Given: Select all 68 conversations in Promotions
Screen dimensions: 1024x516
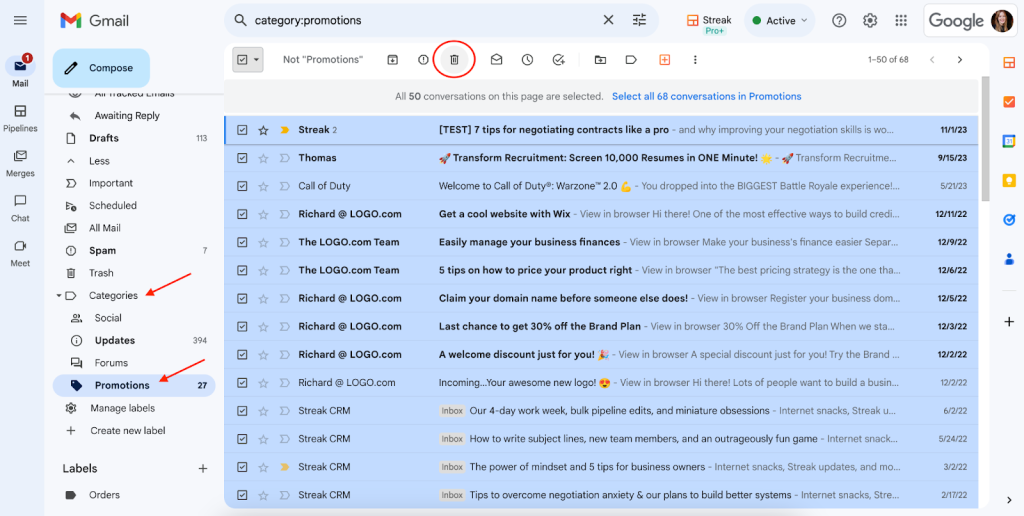Looking at the screenshot, I should click(x=707, y=96).
